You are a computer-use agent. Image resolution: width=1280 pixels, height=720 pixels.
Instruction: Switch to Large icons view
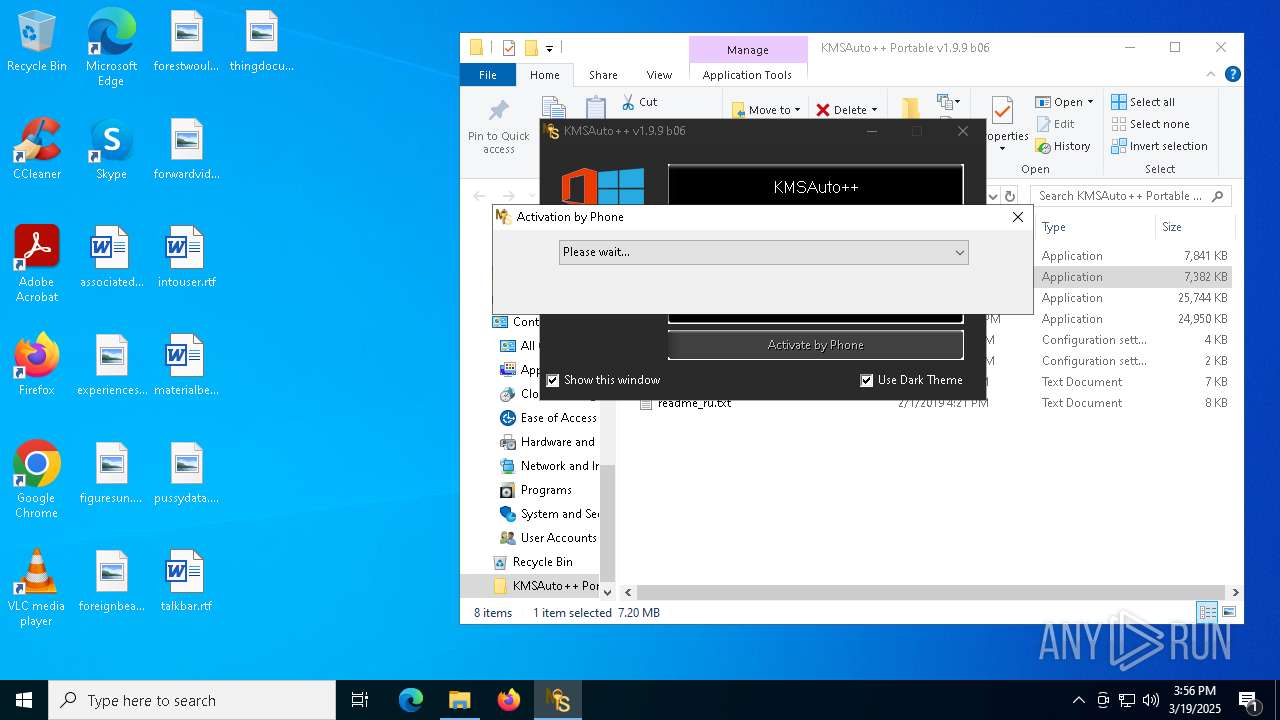[x=1229, y=612]
